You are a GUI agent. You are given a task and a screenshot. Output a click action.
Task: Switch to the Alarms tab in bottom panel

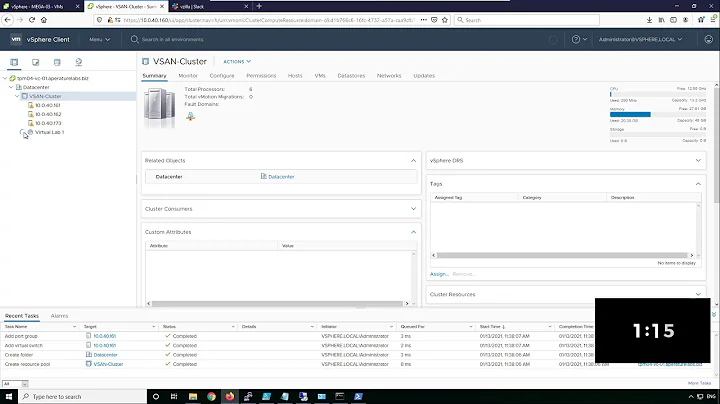click(x=59, y=316)
